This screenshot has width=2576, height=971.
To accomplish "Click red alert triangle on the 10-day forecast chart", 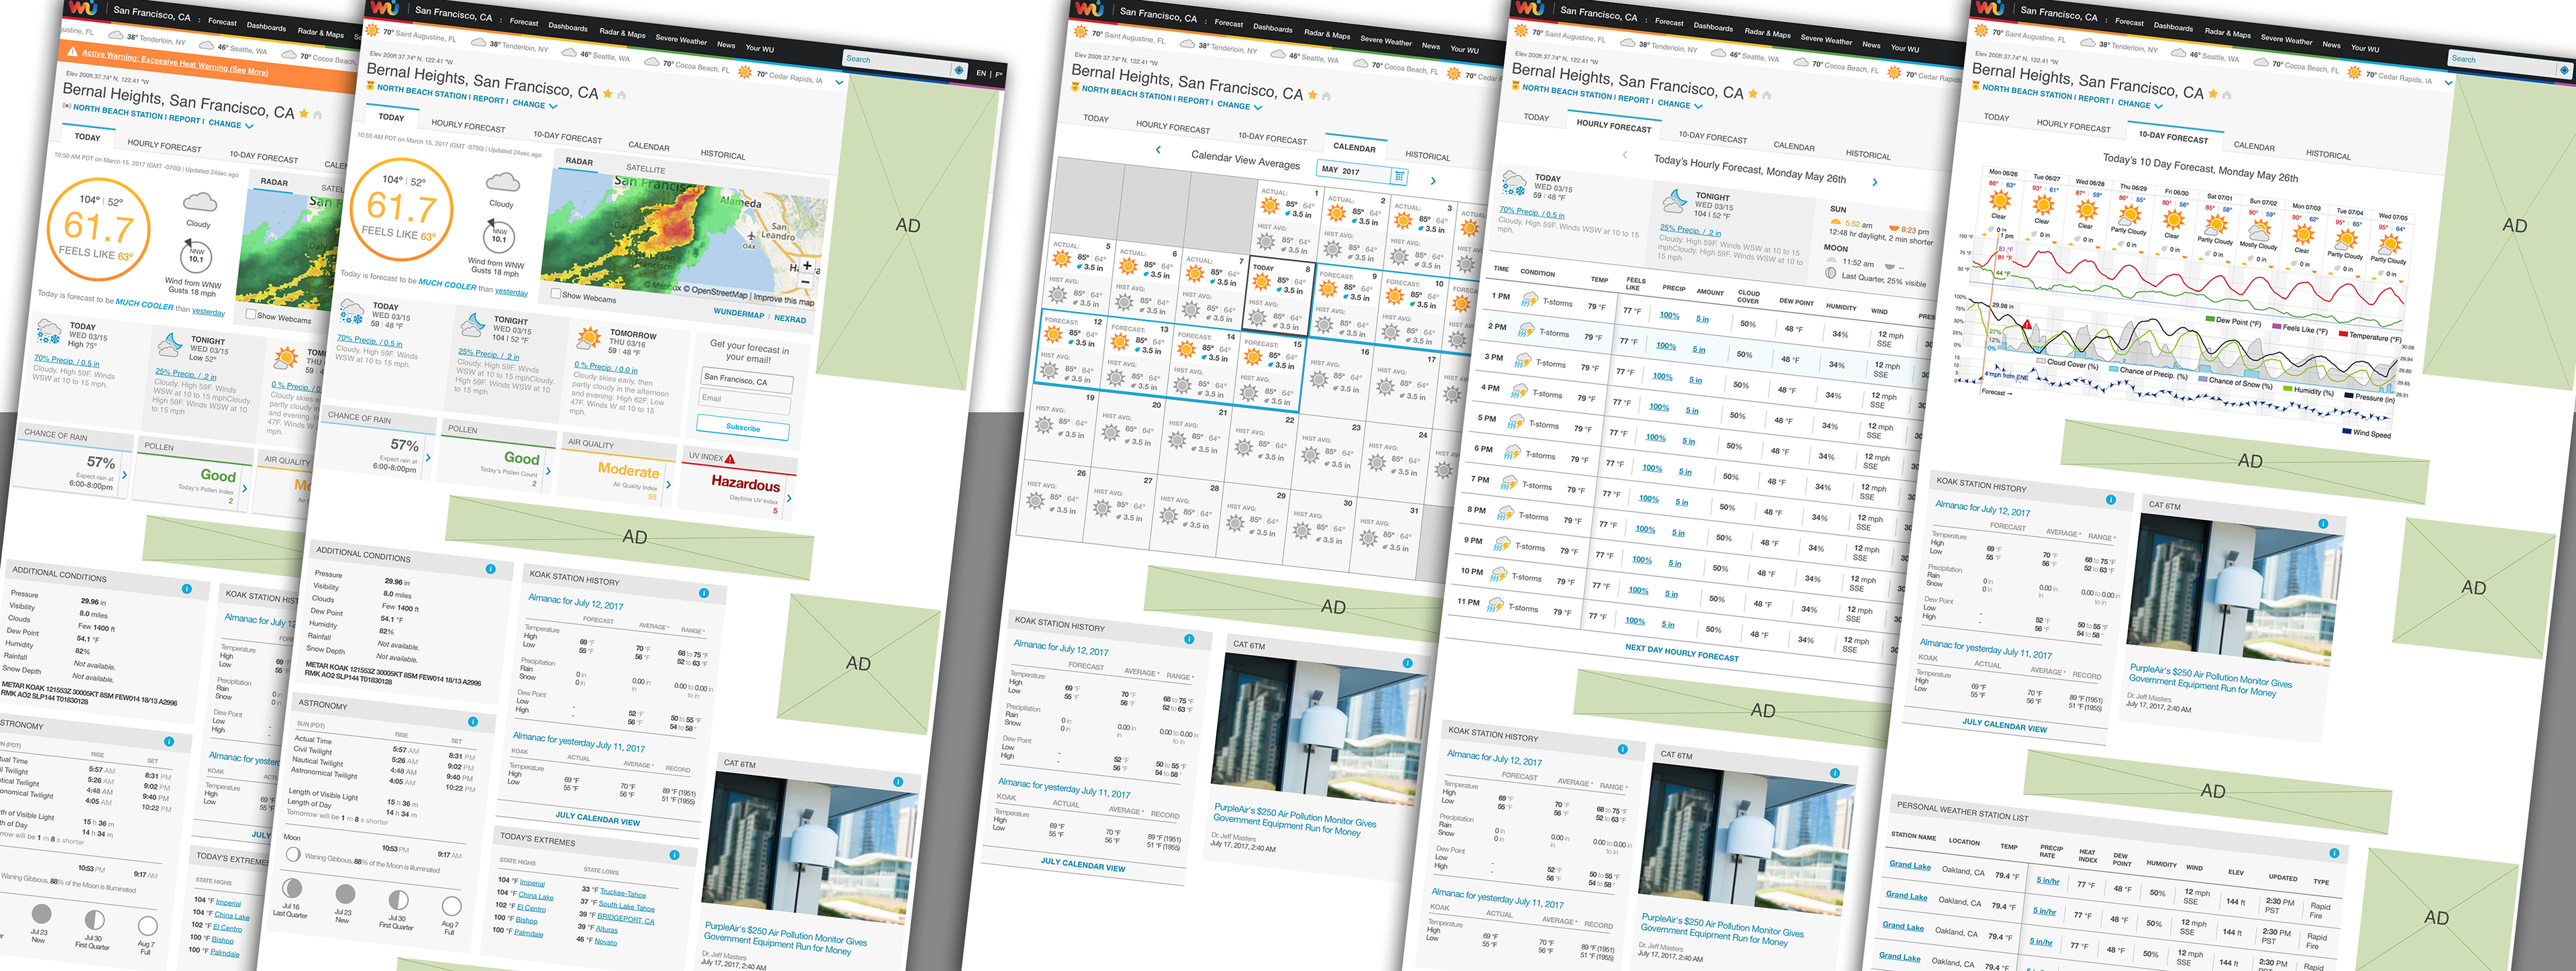I will [2027, 324].
